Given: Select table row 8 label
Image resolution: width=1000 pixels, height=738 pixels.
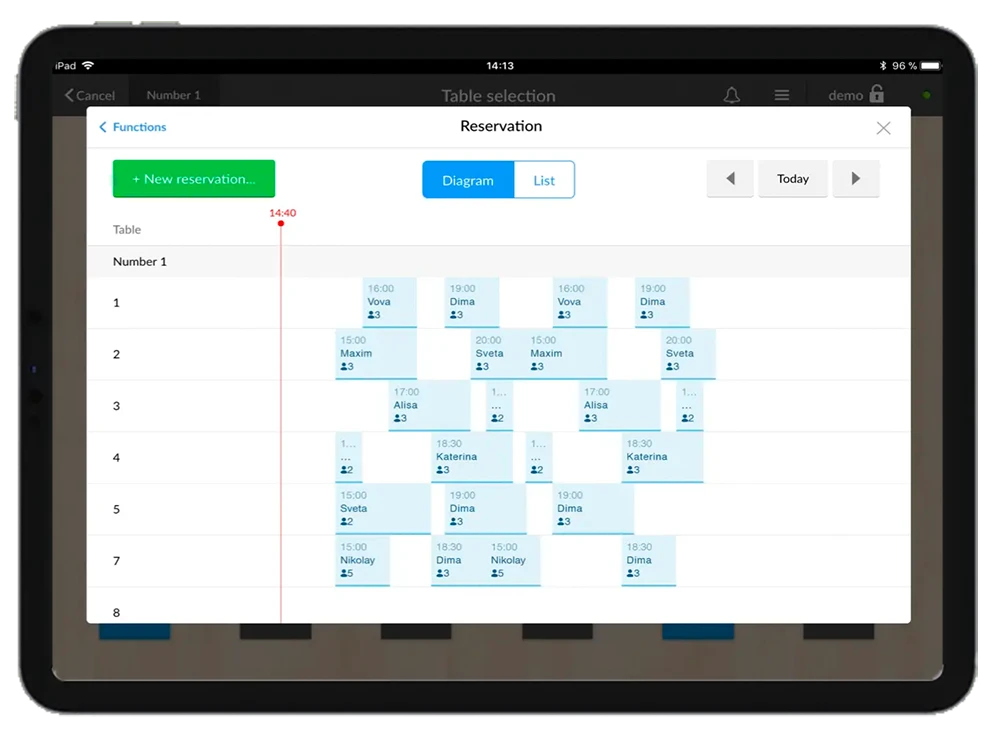Looking at the screenshot, I should 116,612.
